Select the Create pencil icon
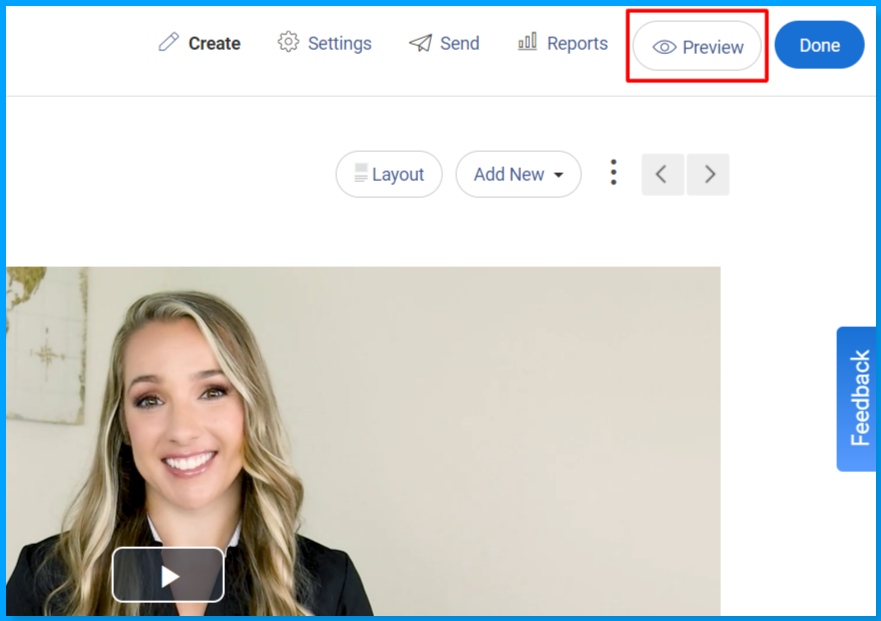 click(x=168, y=43)
